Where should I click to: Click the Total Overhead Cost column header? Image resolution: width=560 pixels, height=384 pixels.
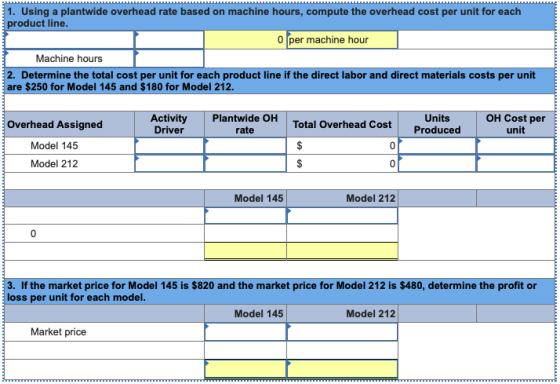(x=342, y=124)
